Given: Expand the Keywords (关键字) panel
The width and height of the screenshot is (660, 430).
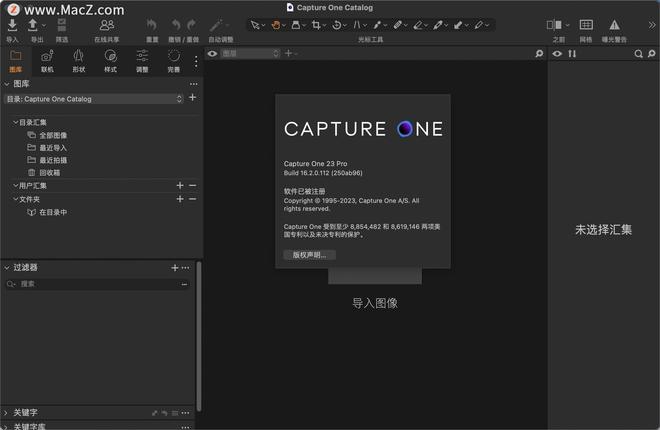Looking at the screenshot, I should click(6, 413).
